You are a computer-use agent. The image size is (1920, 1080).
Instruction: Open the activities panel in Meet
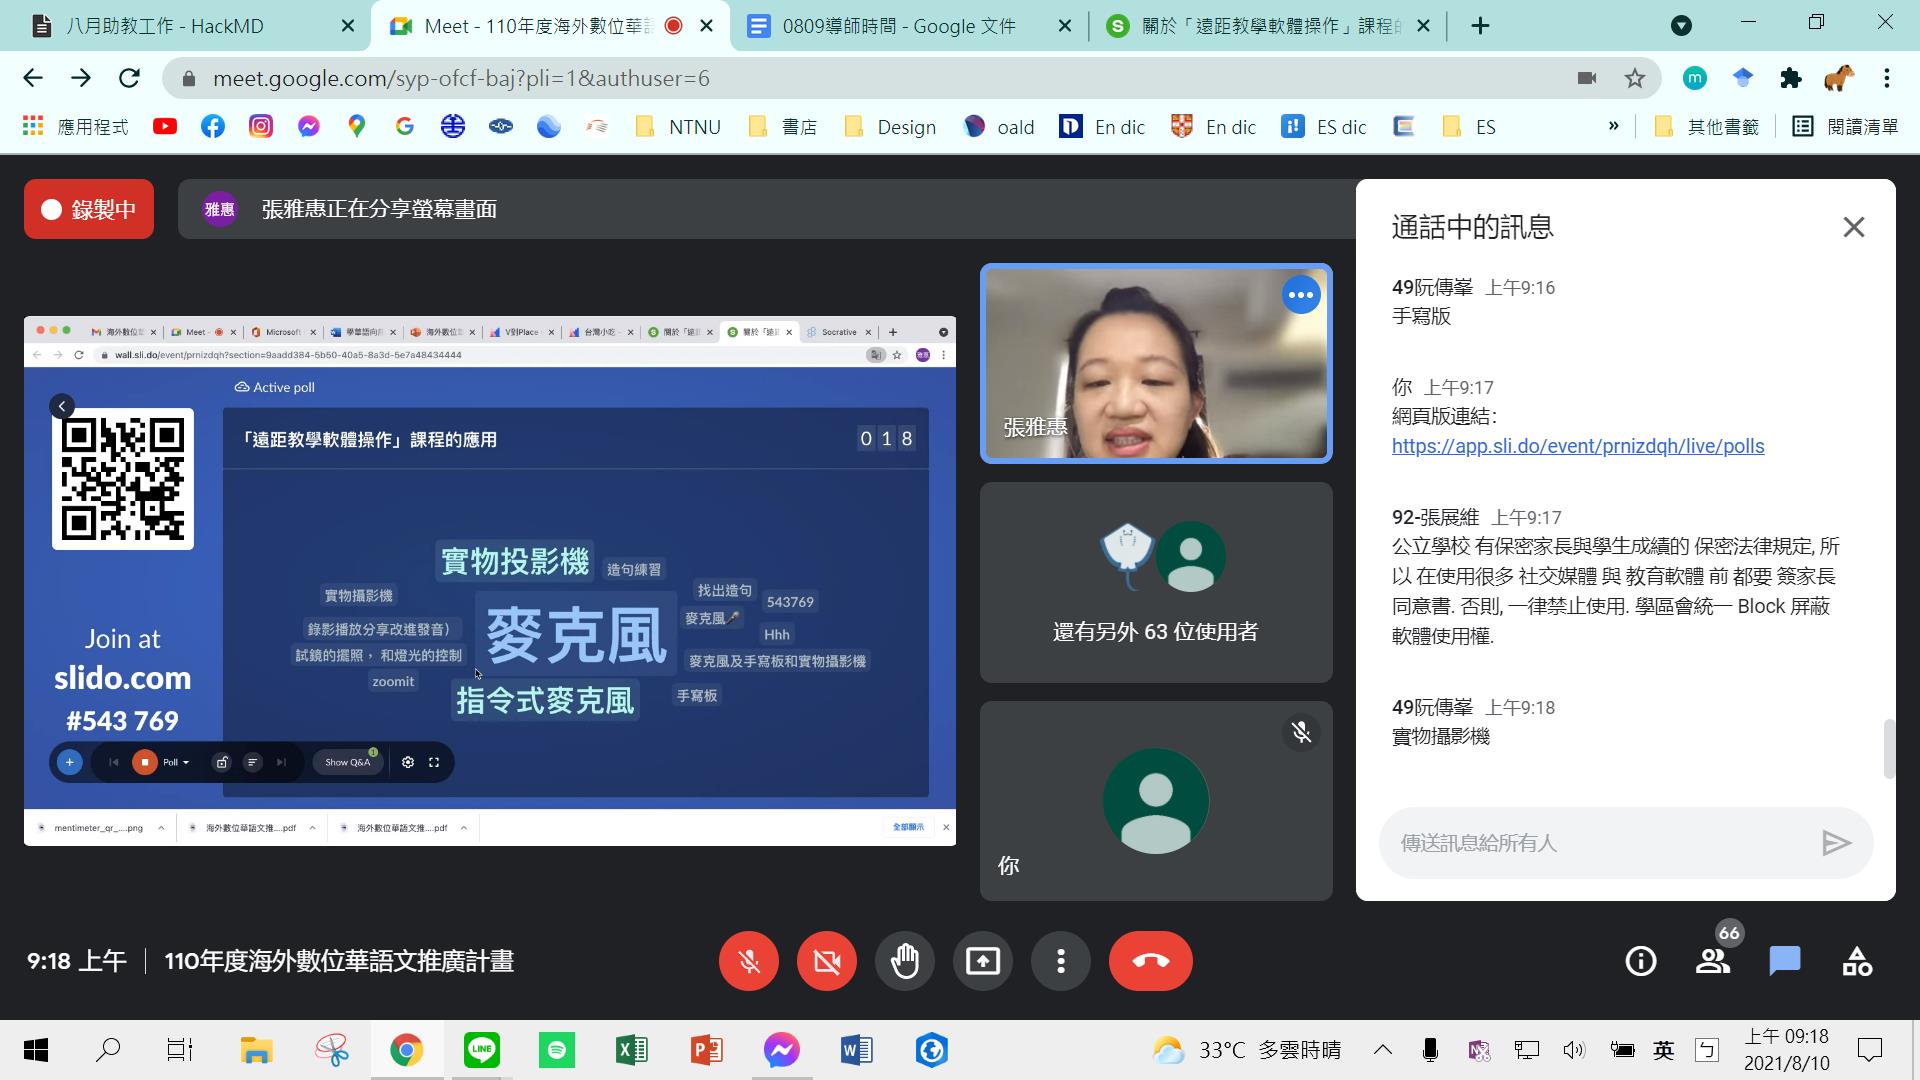1856,960
